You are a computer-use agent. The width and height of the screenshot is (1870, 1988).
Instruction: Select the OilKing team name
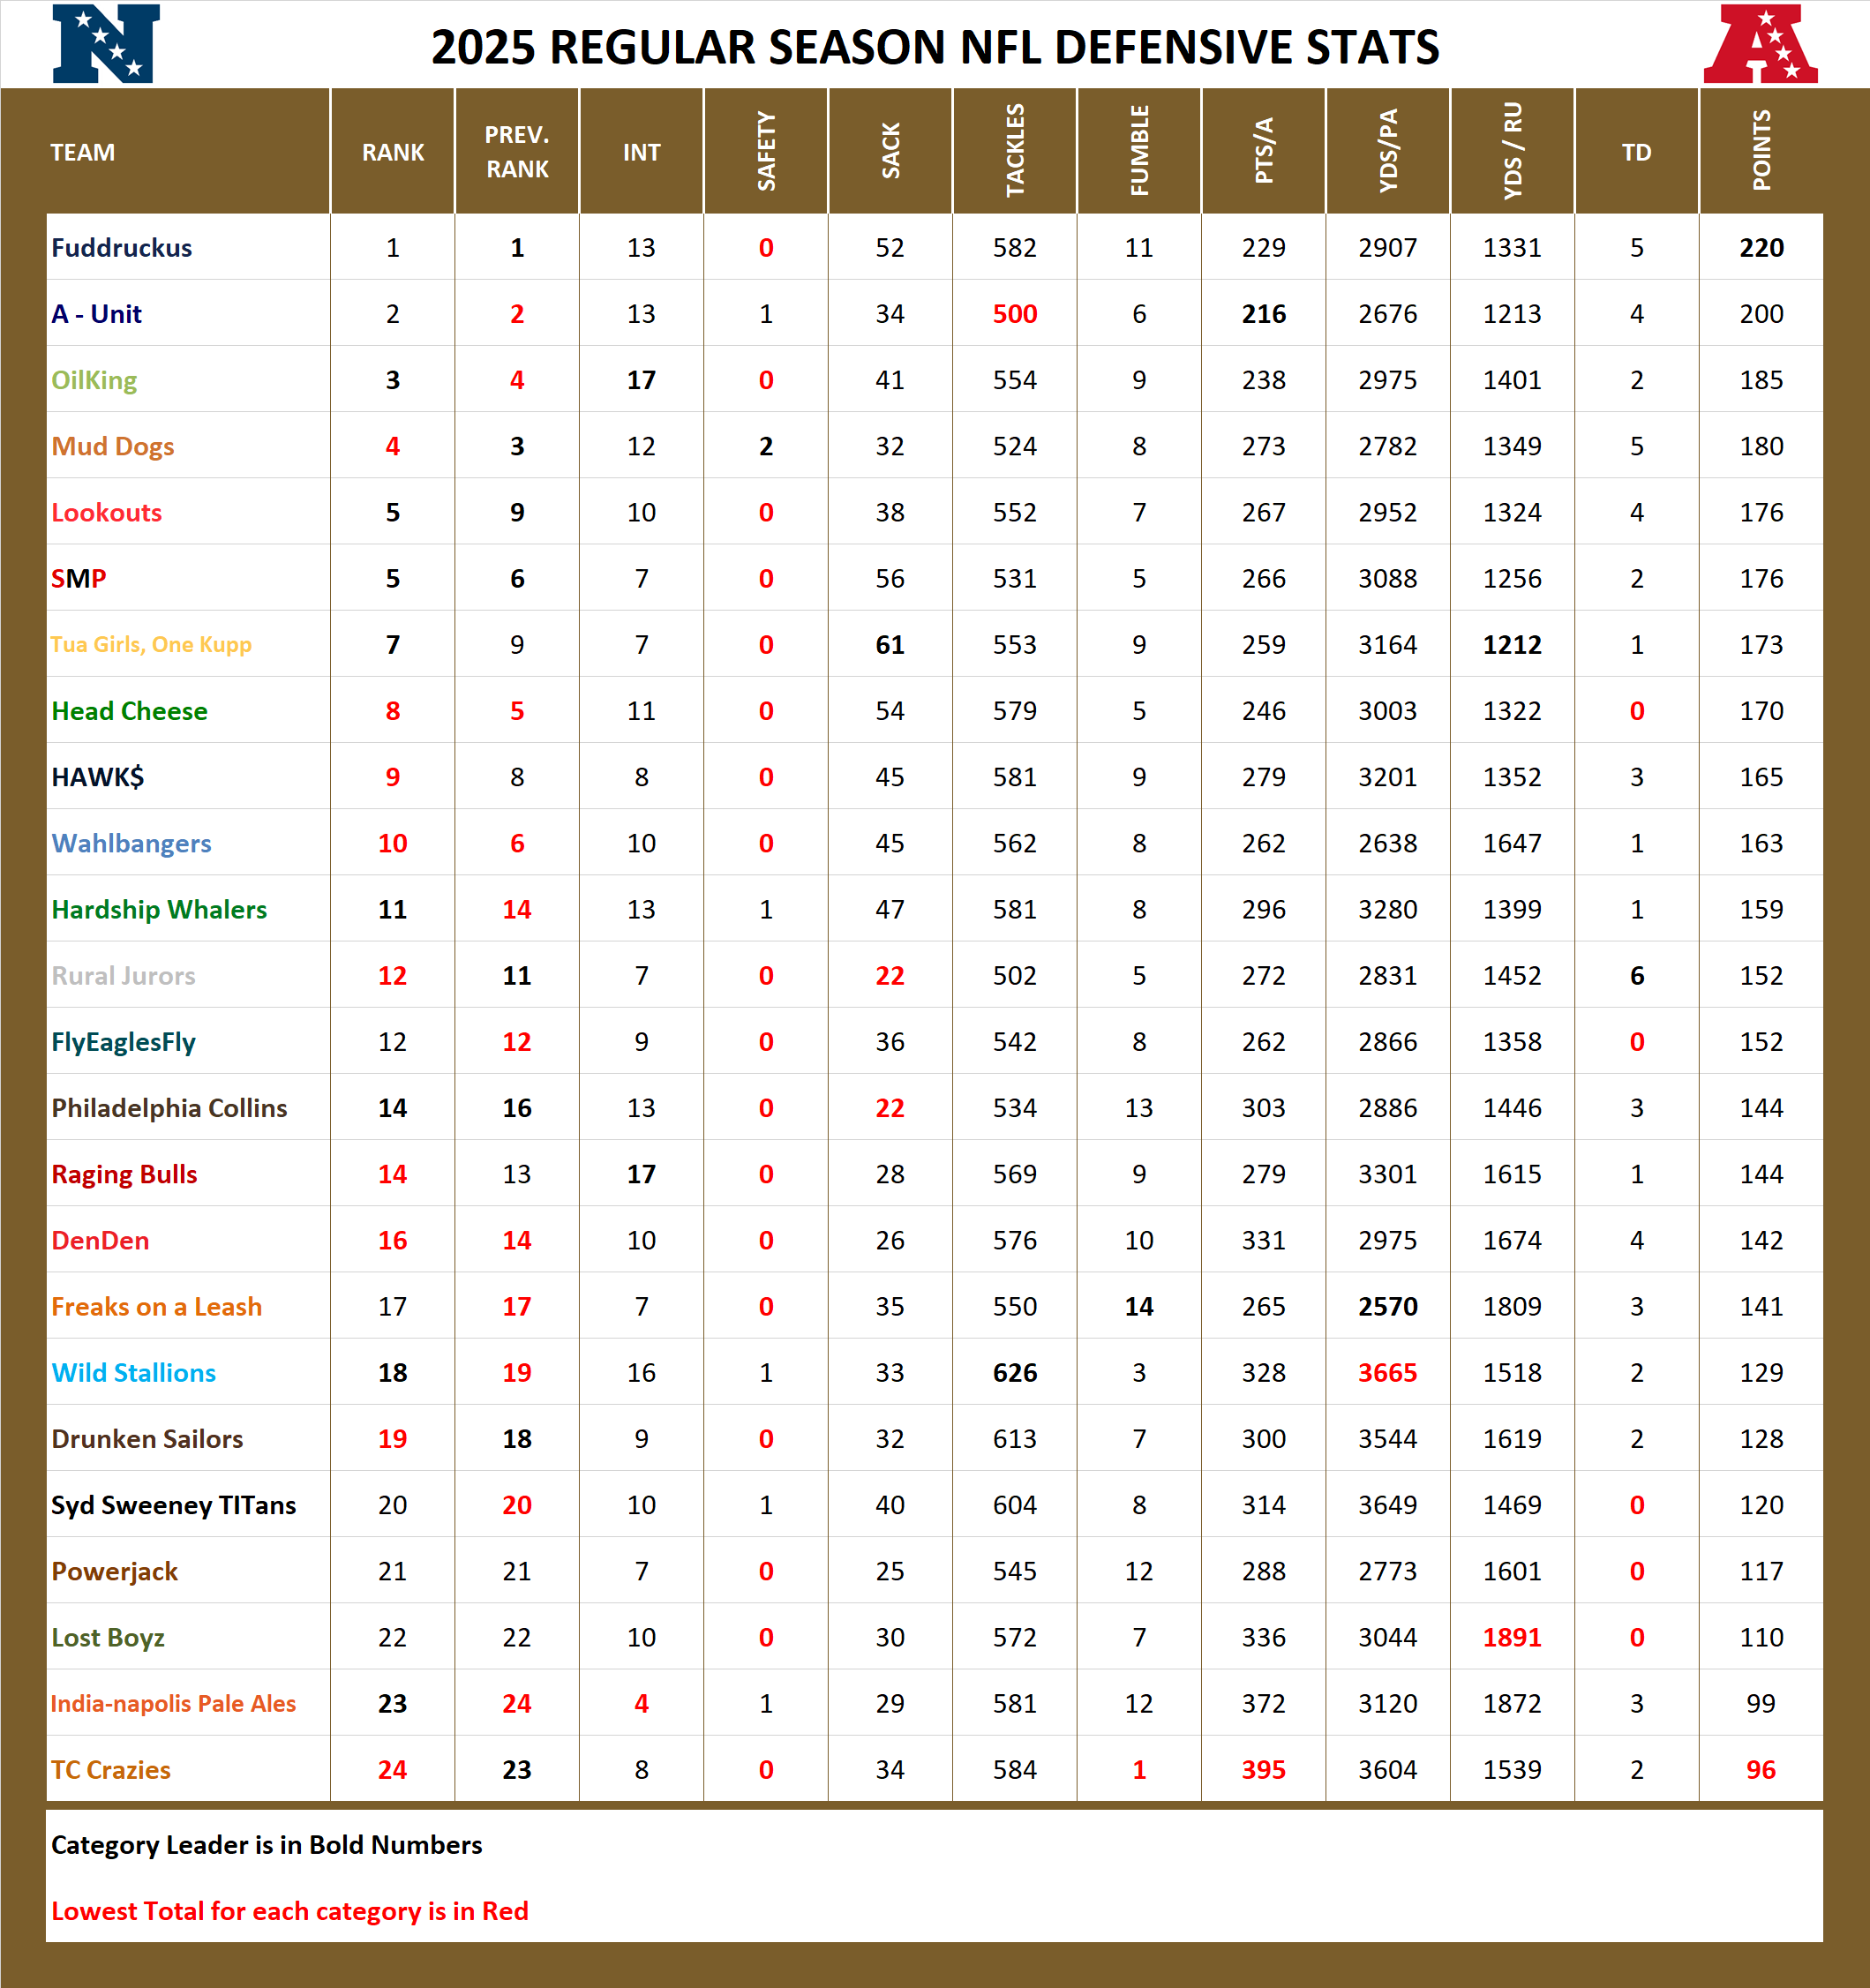coord(95,381)
